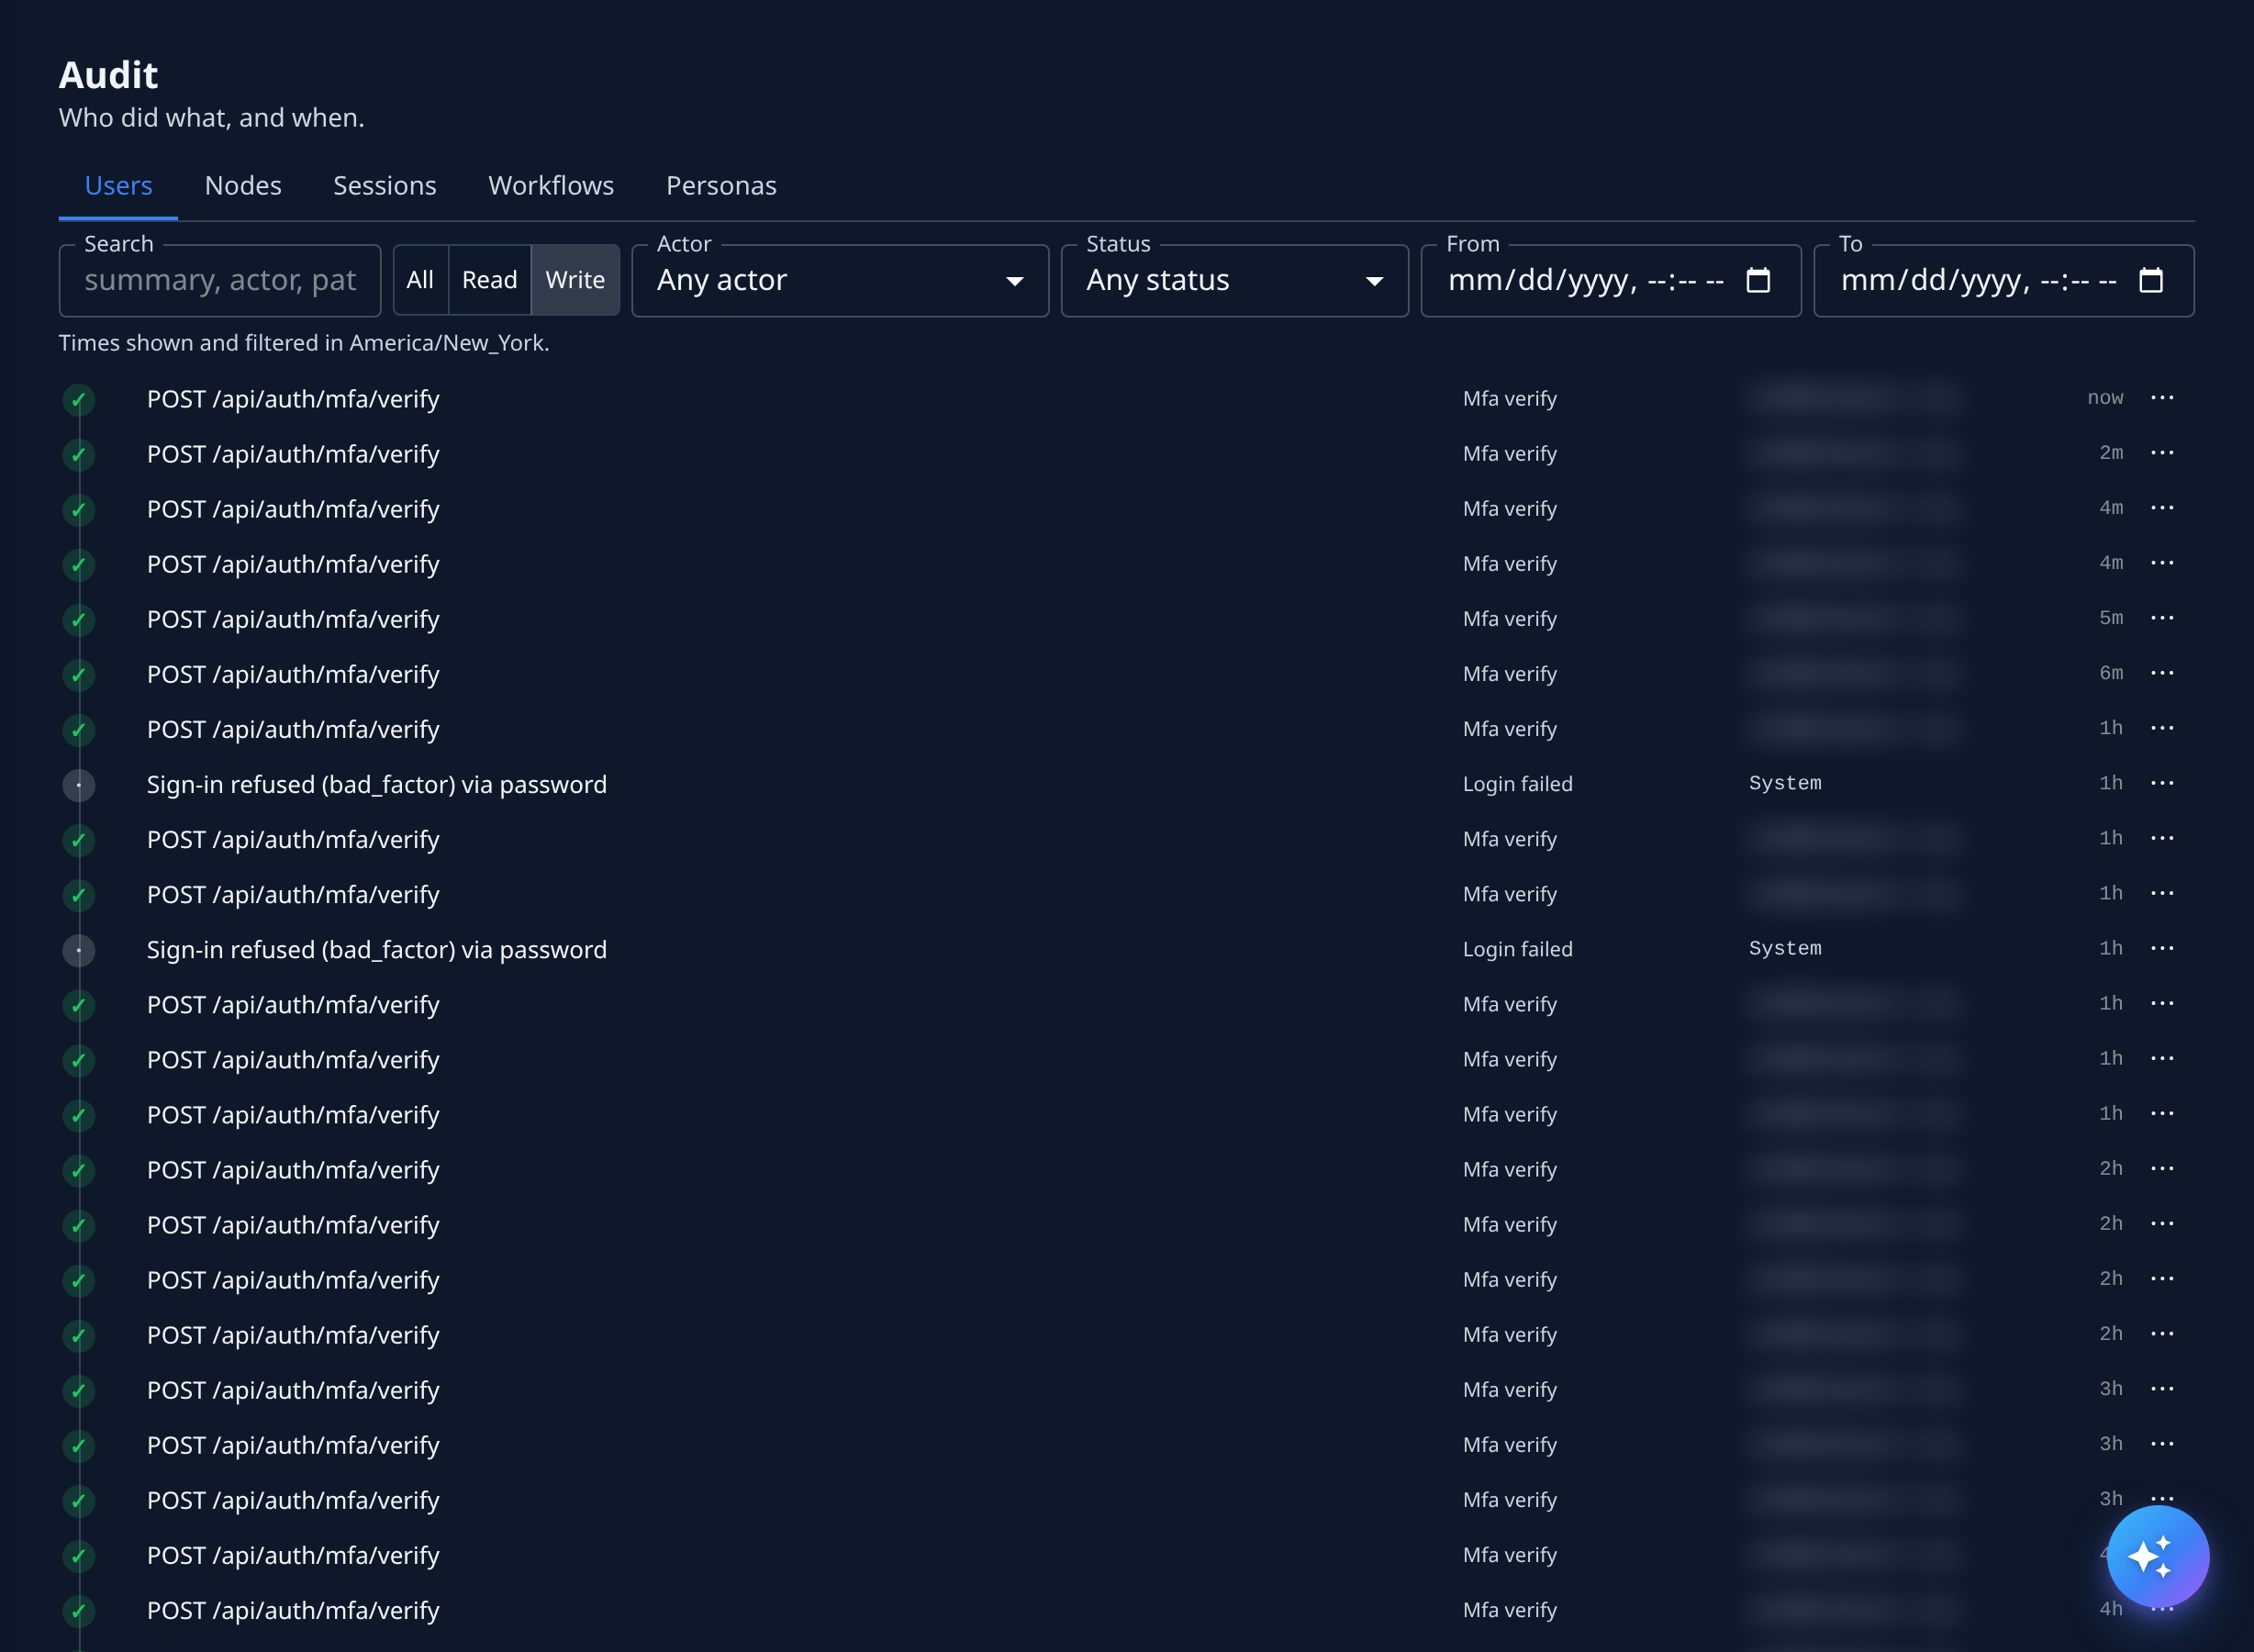The height and width of the screenshot is (1652, 2254).
Task: Click the Audit page heading
Action: (x=108, y=75)
